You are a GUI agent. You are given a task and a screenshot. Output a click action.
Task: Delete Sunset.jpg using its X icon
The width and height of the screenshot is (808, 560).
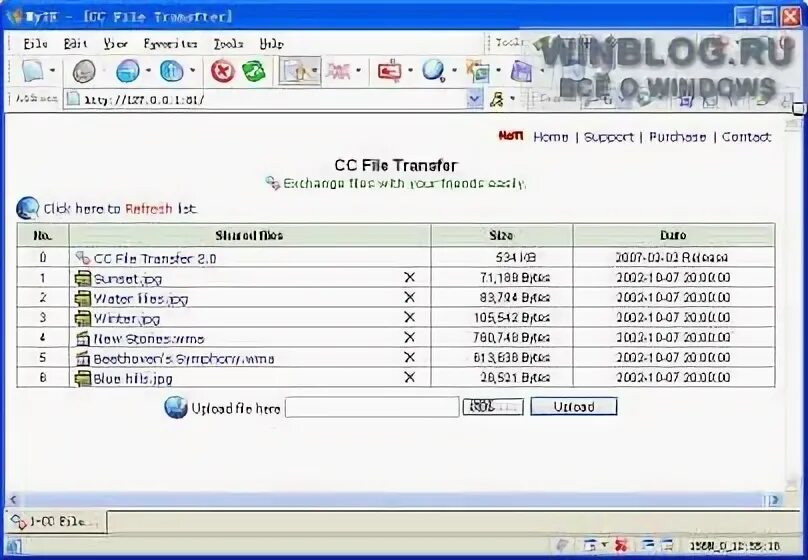[410, 277]
